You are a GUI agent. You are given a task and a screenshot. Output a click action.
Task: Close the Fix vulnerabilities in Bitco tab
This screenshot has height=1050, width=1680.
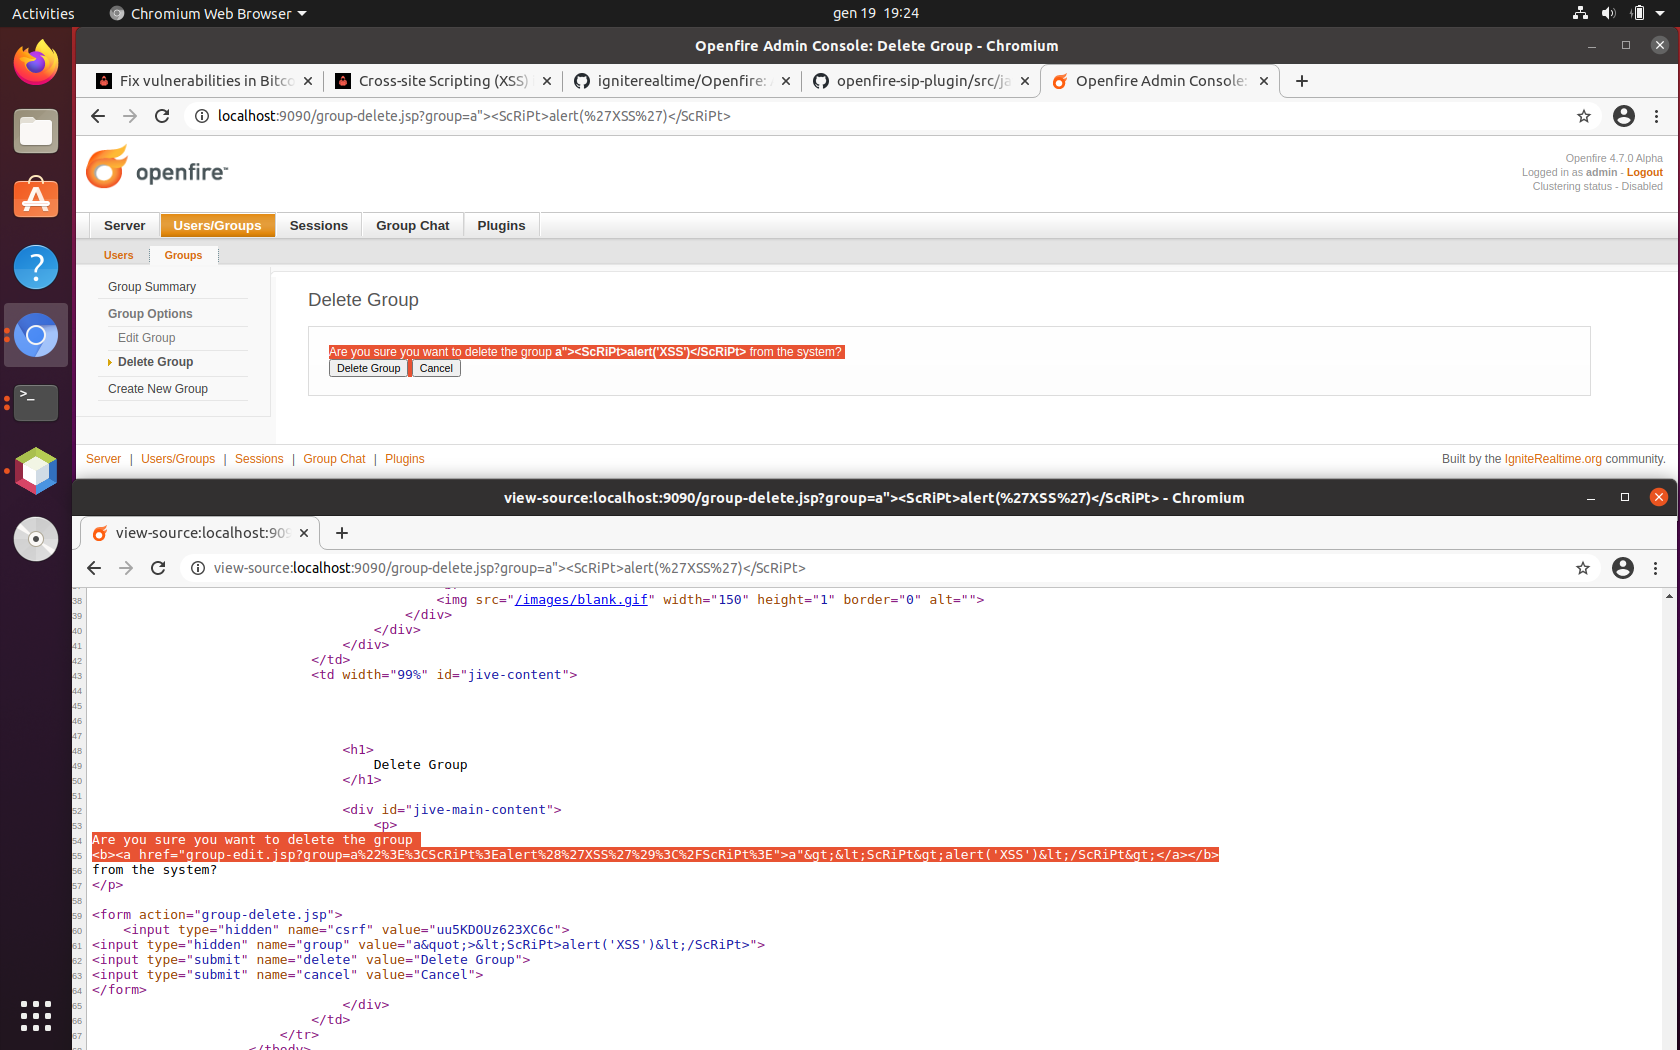308,81
